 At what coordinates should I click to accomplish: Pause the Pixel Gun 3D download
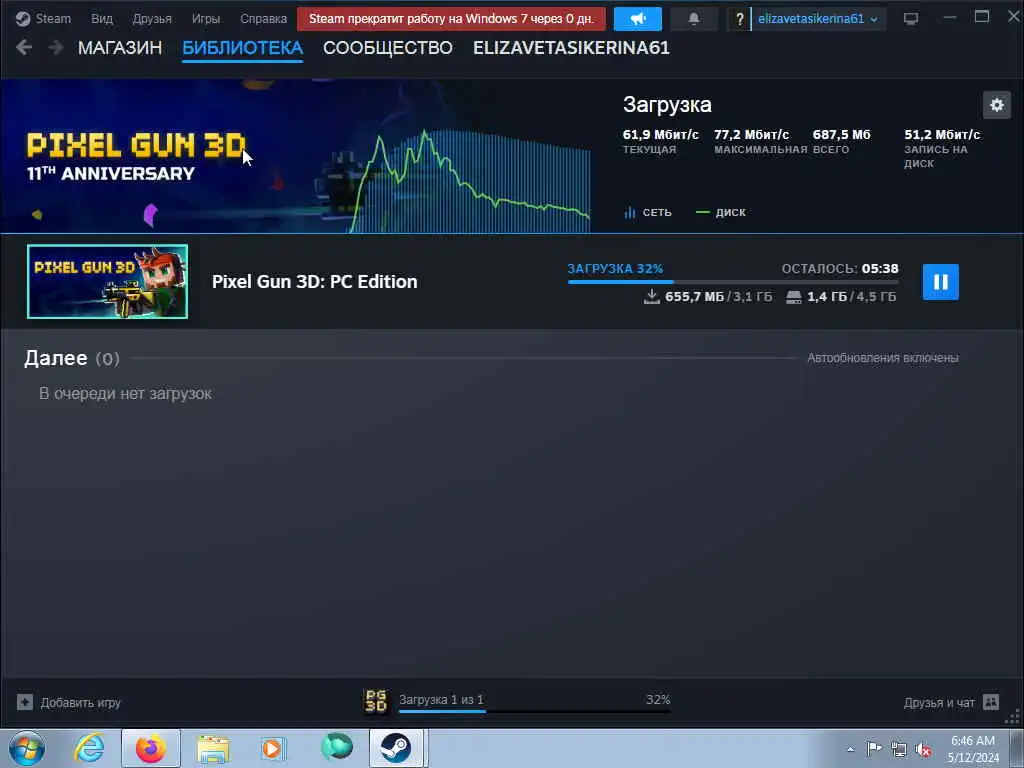[x=940, y=282]
